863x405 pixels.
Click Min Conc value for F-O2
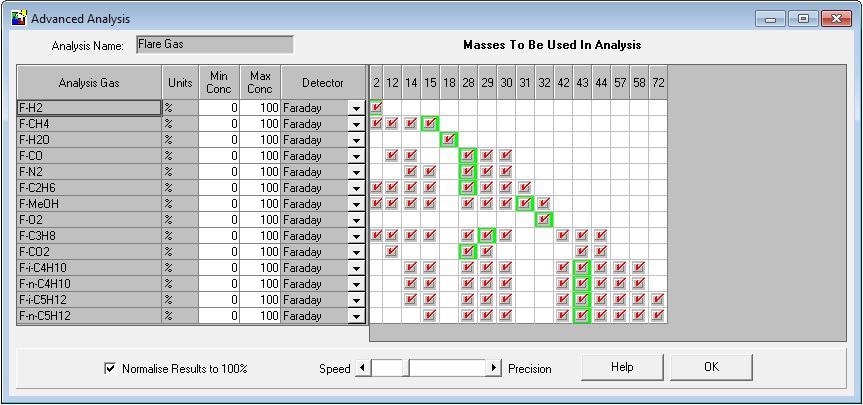(219, 220)
